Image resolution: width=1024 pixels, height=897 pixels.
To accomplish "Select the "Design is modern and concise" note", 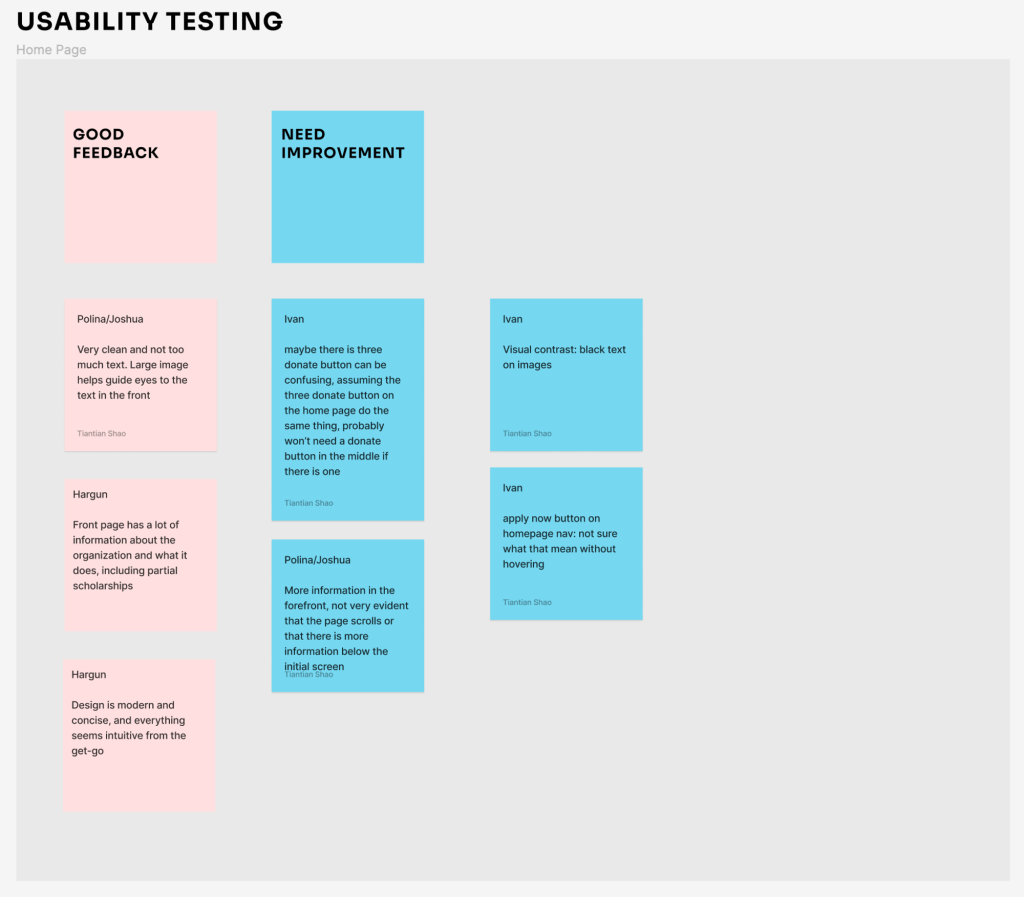I will (128, 728).
